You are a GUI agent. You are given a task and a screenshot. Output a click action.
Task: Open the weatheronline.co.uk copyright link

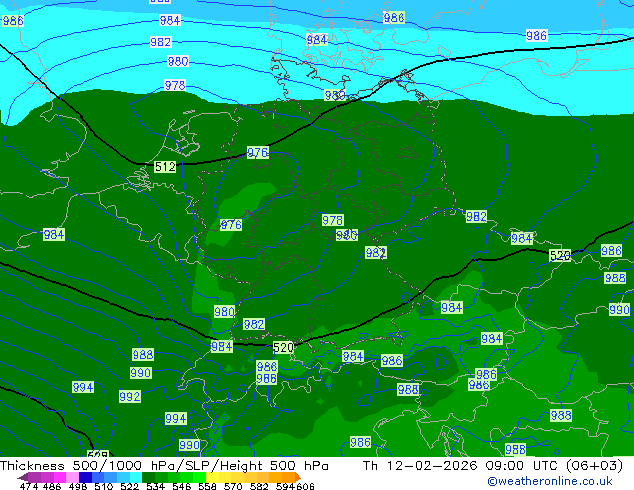tap(550, 482)
